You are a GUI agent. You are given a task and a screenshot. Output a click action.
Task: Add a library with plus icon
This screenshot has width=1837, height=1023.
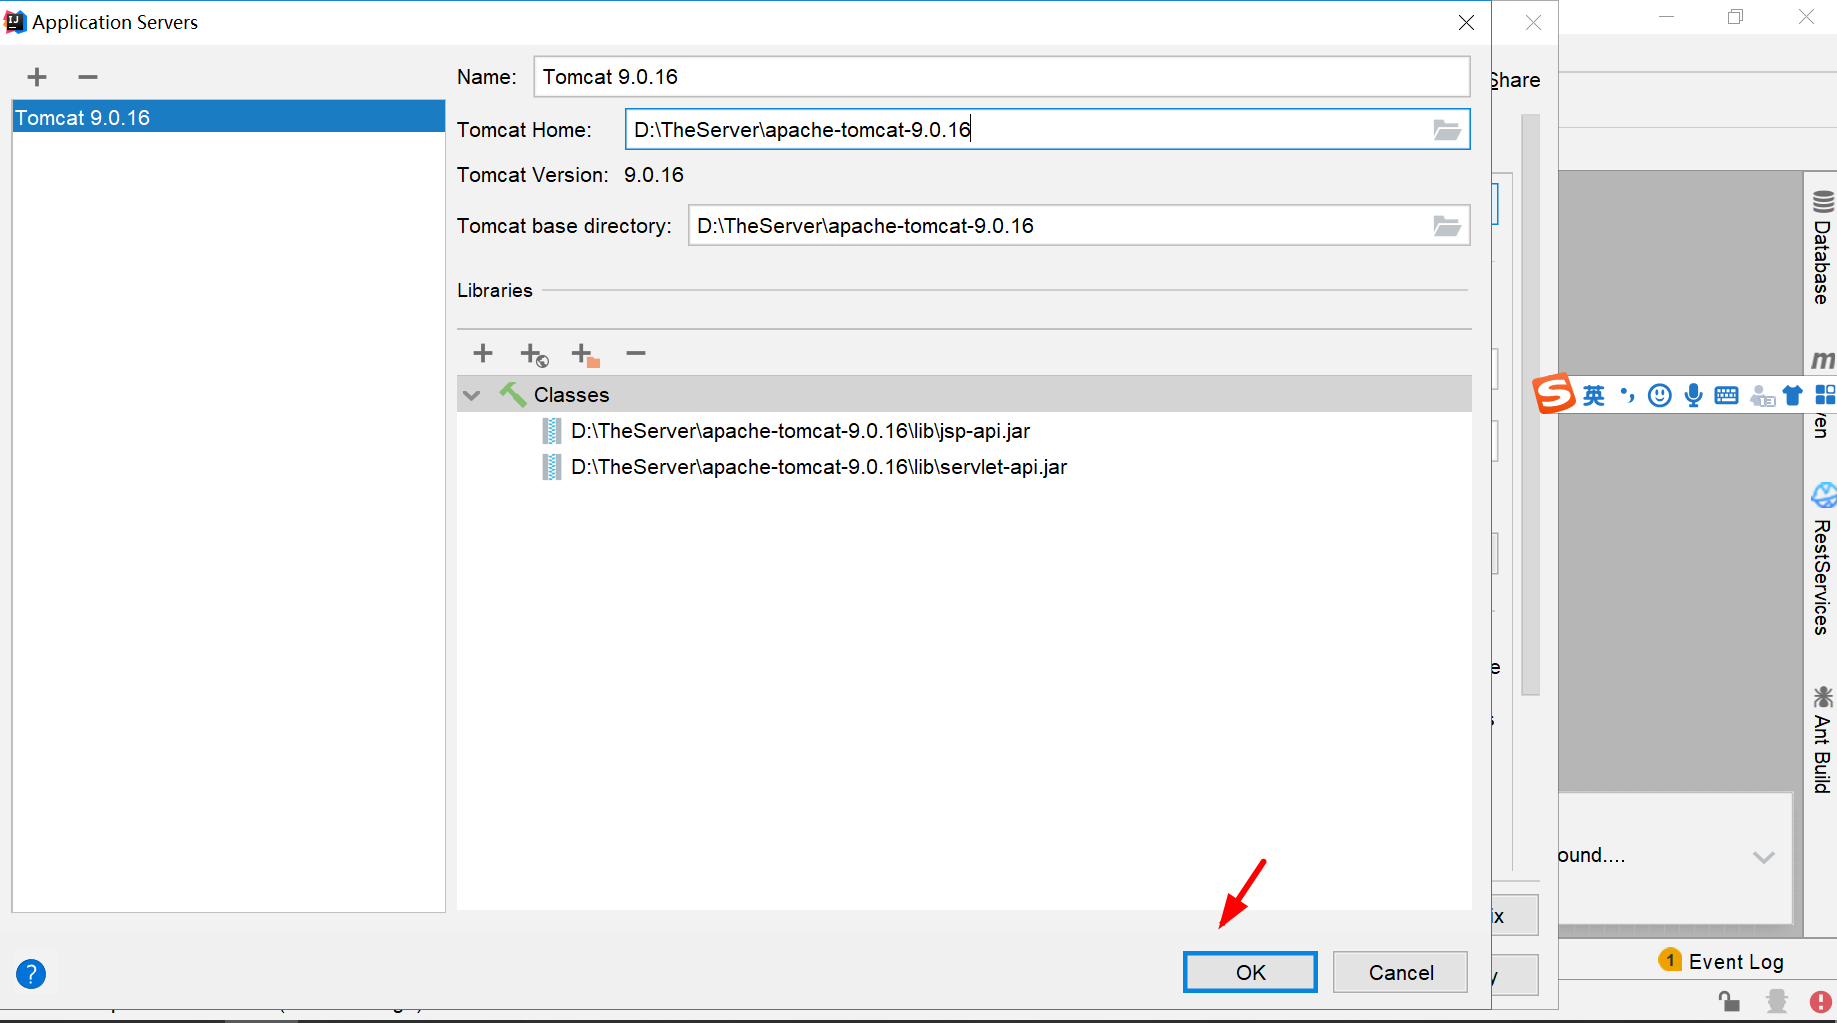(483, 353)
